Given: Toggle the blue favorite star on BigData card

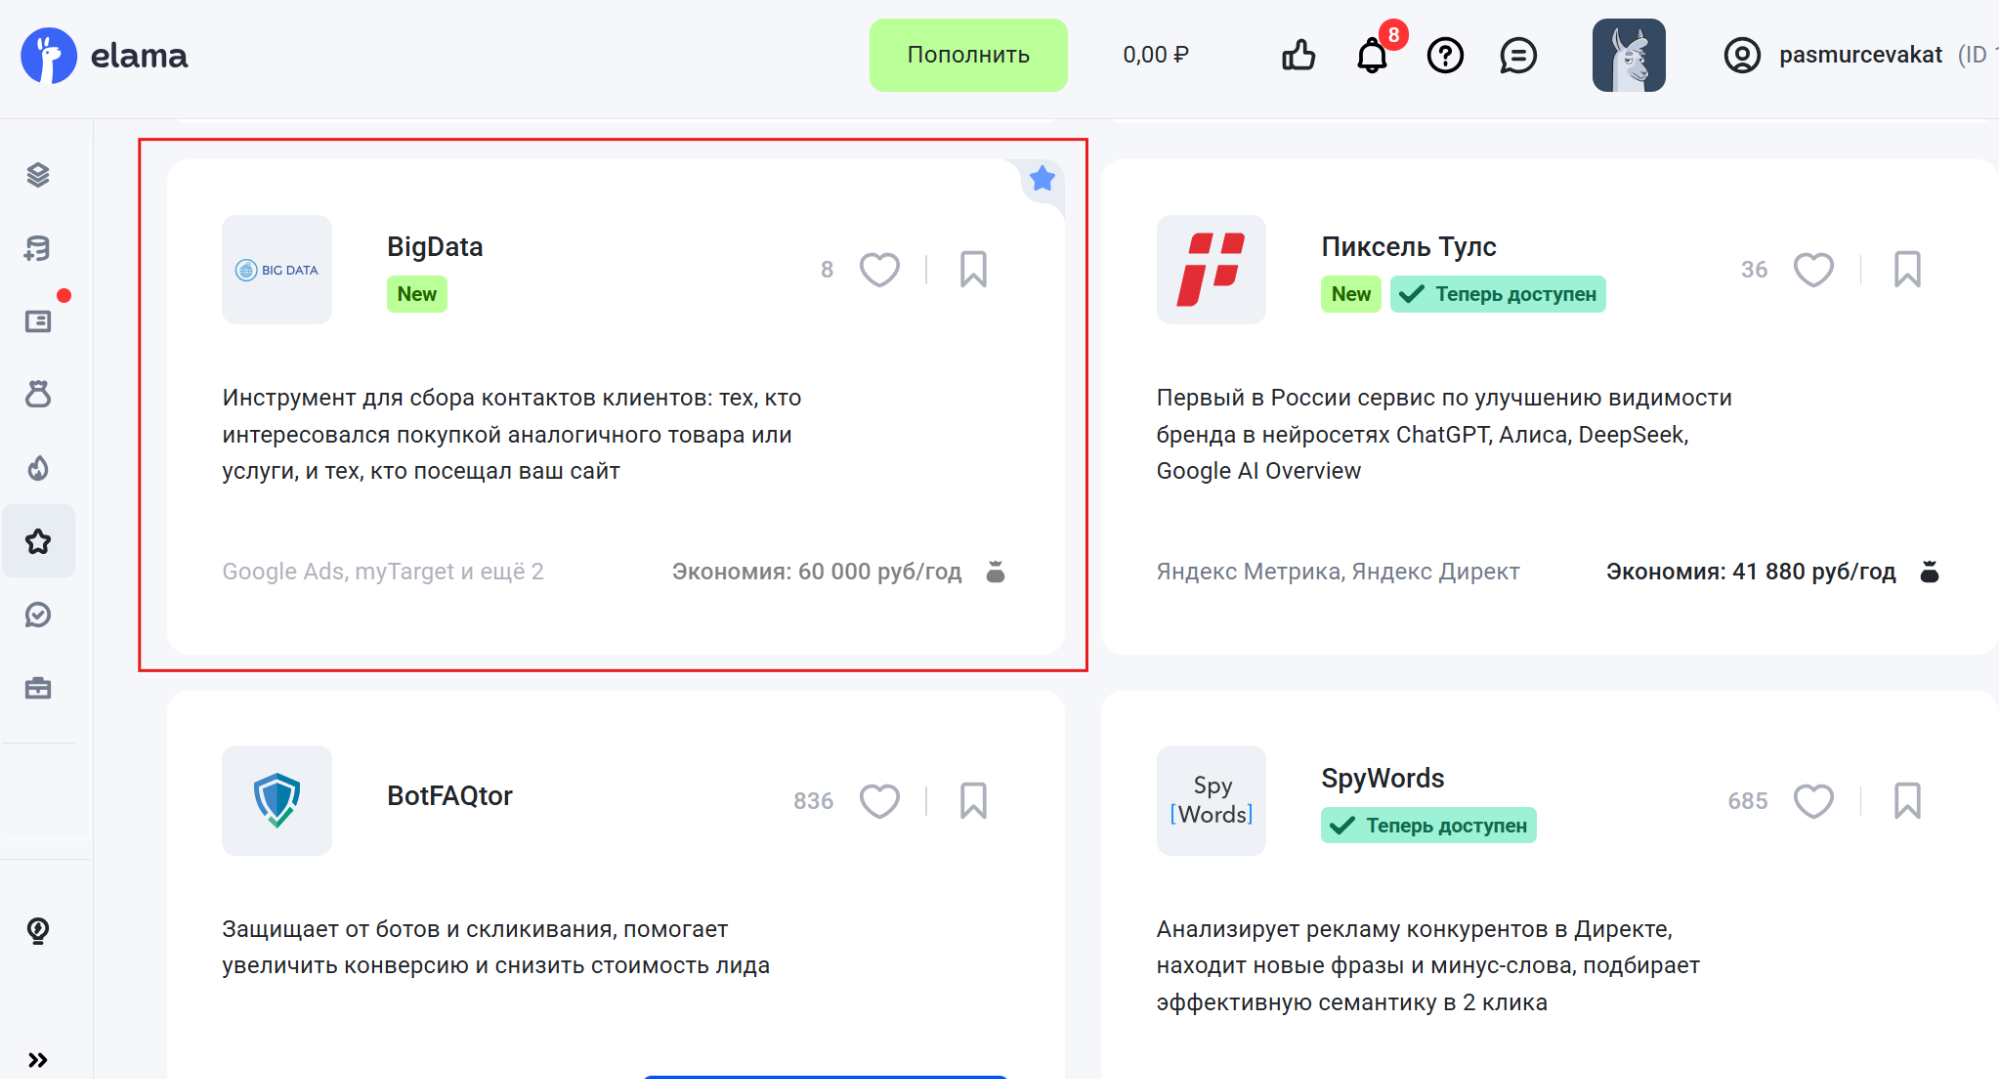Looking at the screenshot, I should [x=1042, y=178].
